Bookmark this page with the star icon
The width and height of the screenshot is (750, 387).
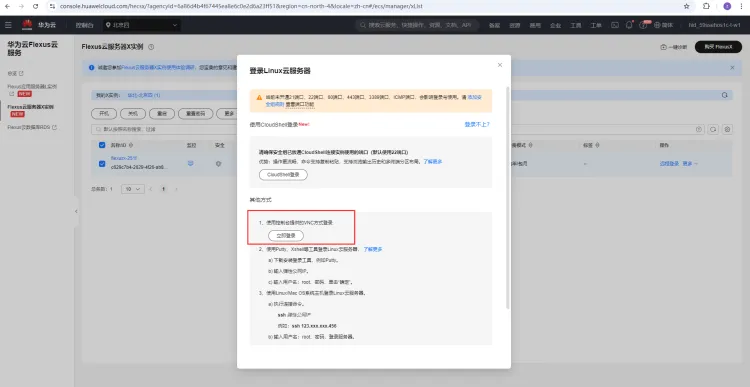[x=687, y=6]
